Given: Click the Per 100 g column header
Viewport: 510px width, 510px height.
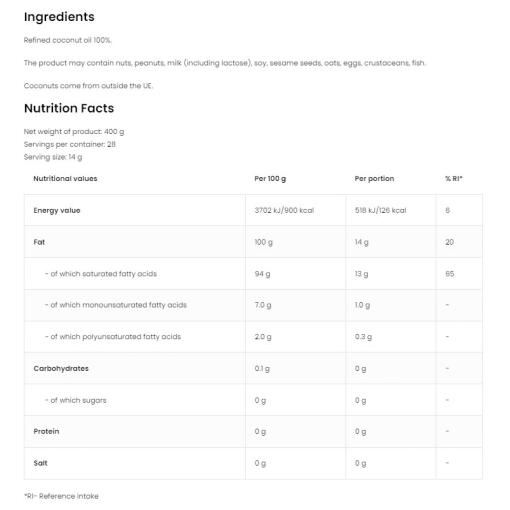Looking at the screenshot, I should pos(270,179).
